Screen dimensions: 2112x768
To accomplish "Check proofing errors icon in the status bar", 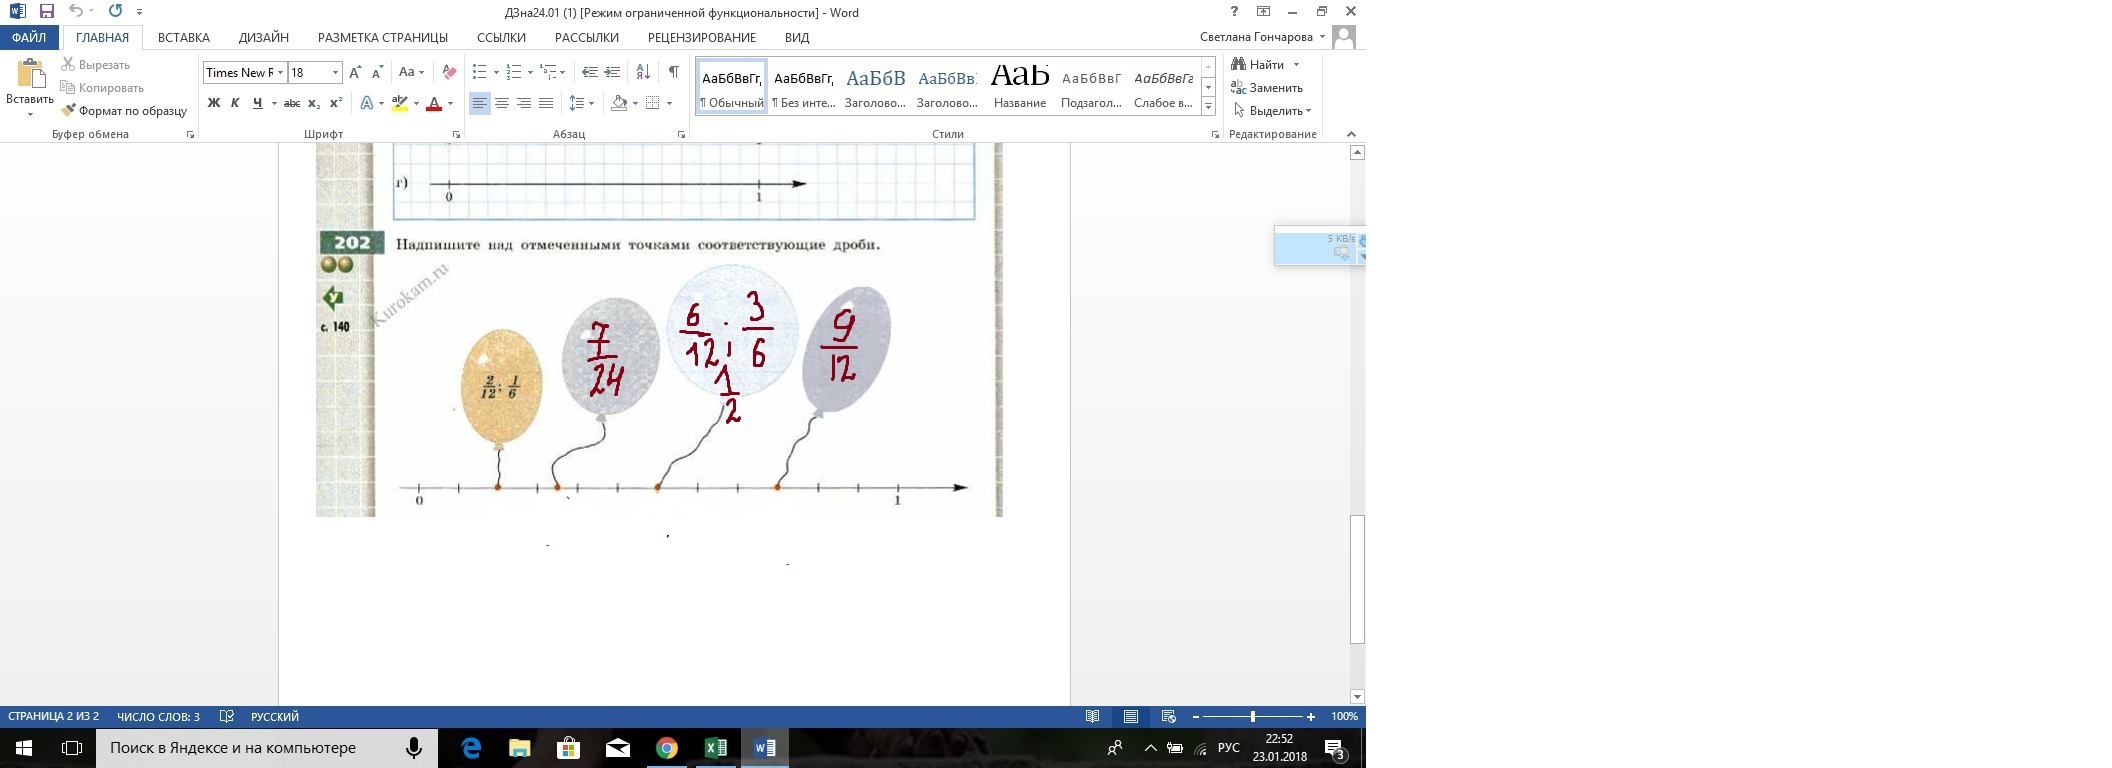I will click(x=227, y=716).
